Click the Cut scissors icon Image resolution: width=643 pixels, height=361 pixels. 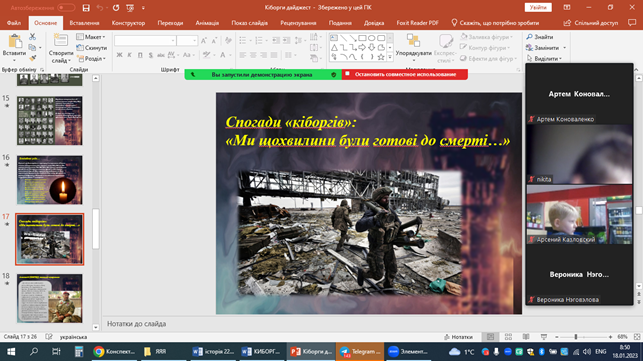pos(32,37)
